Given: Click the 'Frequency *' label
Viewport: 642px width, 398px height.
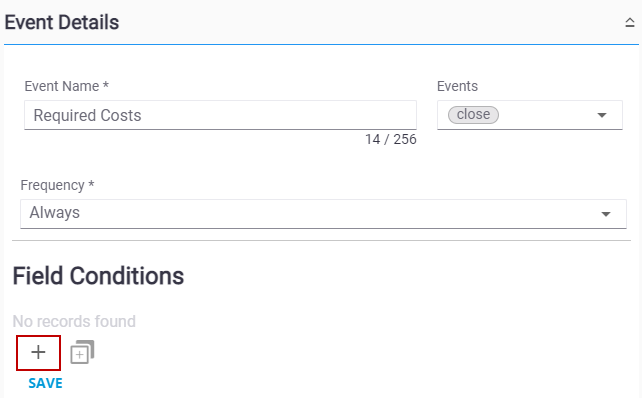Looking at the screenshot, I should (57, 185).
